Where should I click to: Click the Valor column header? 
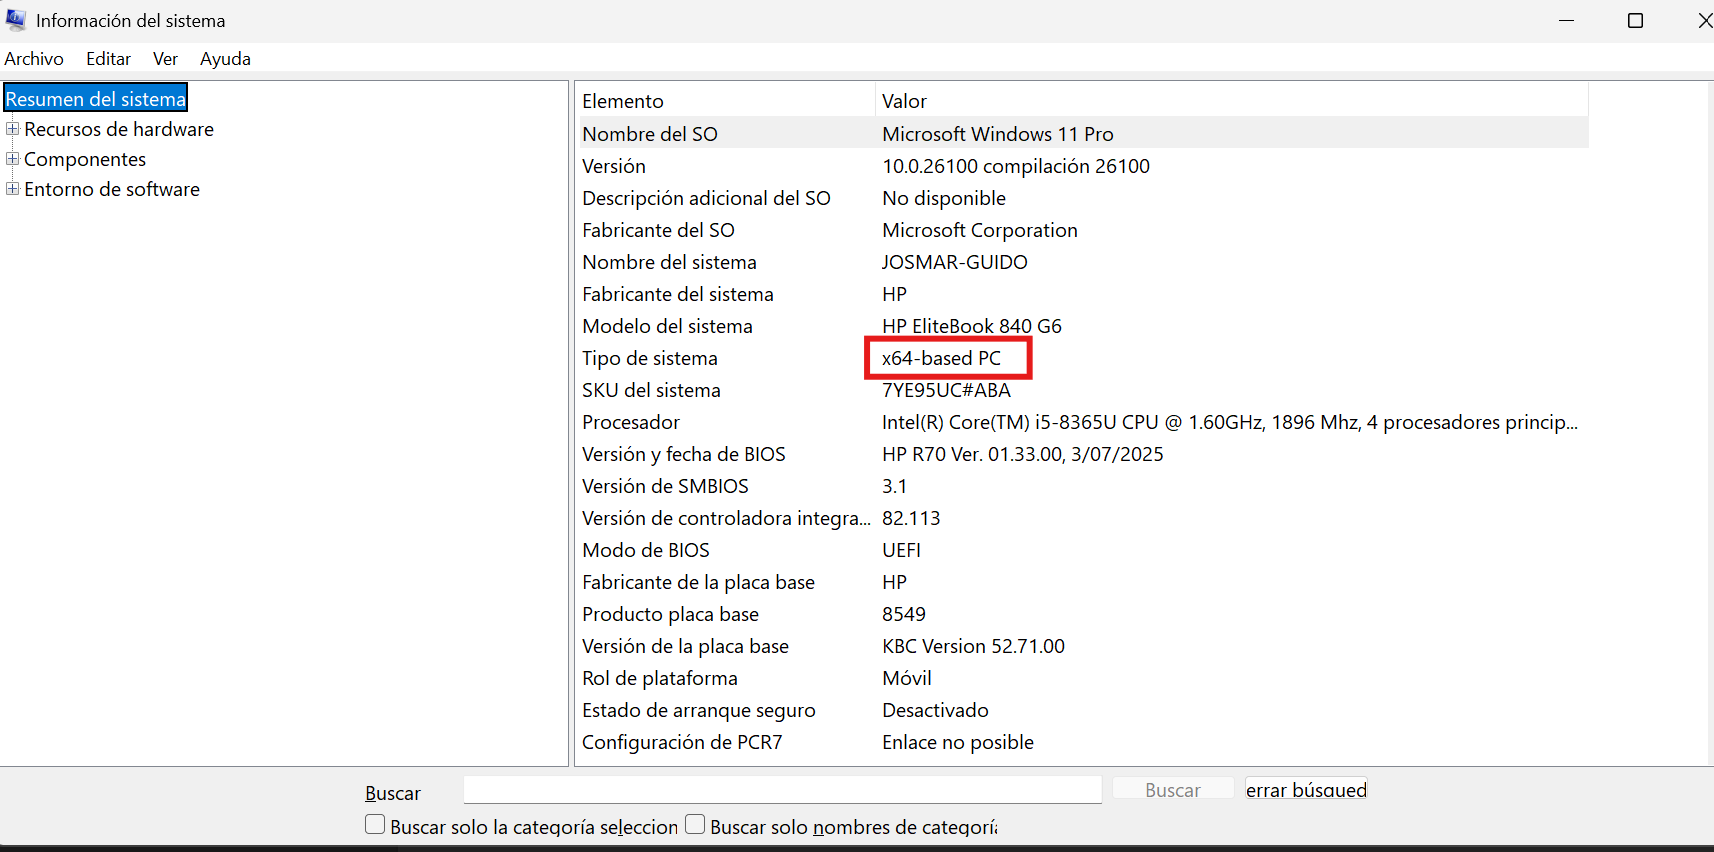click(904, 101)
